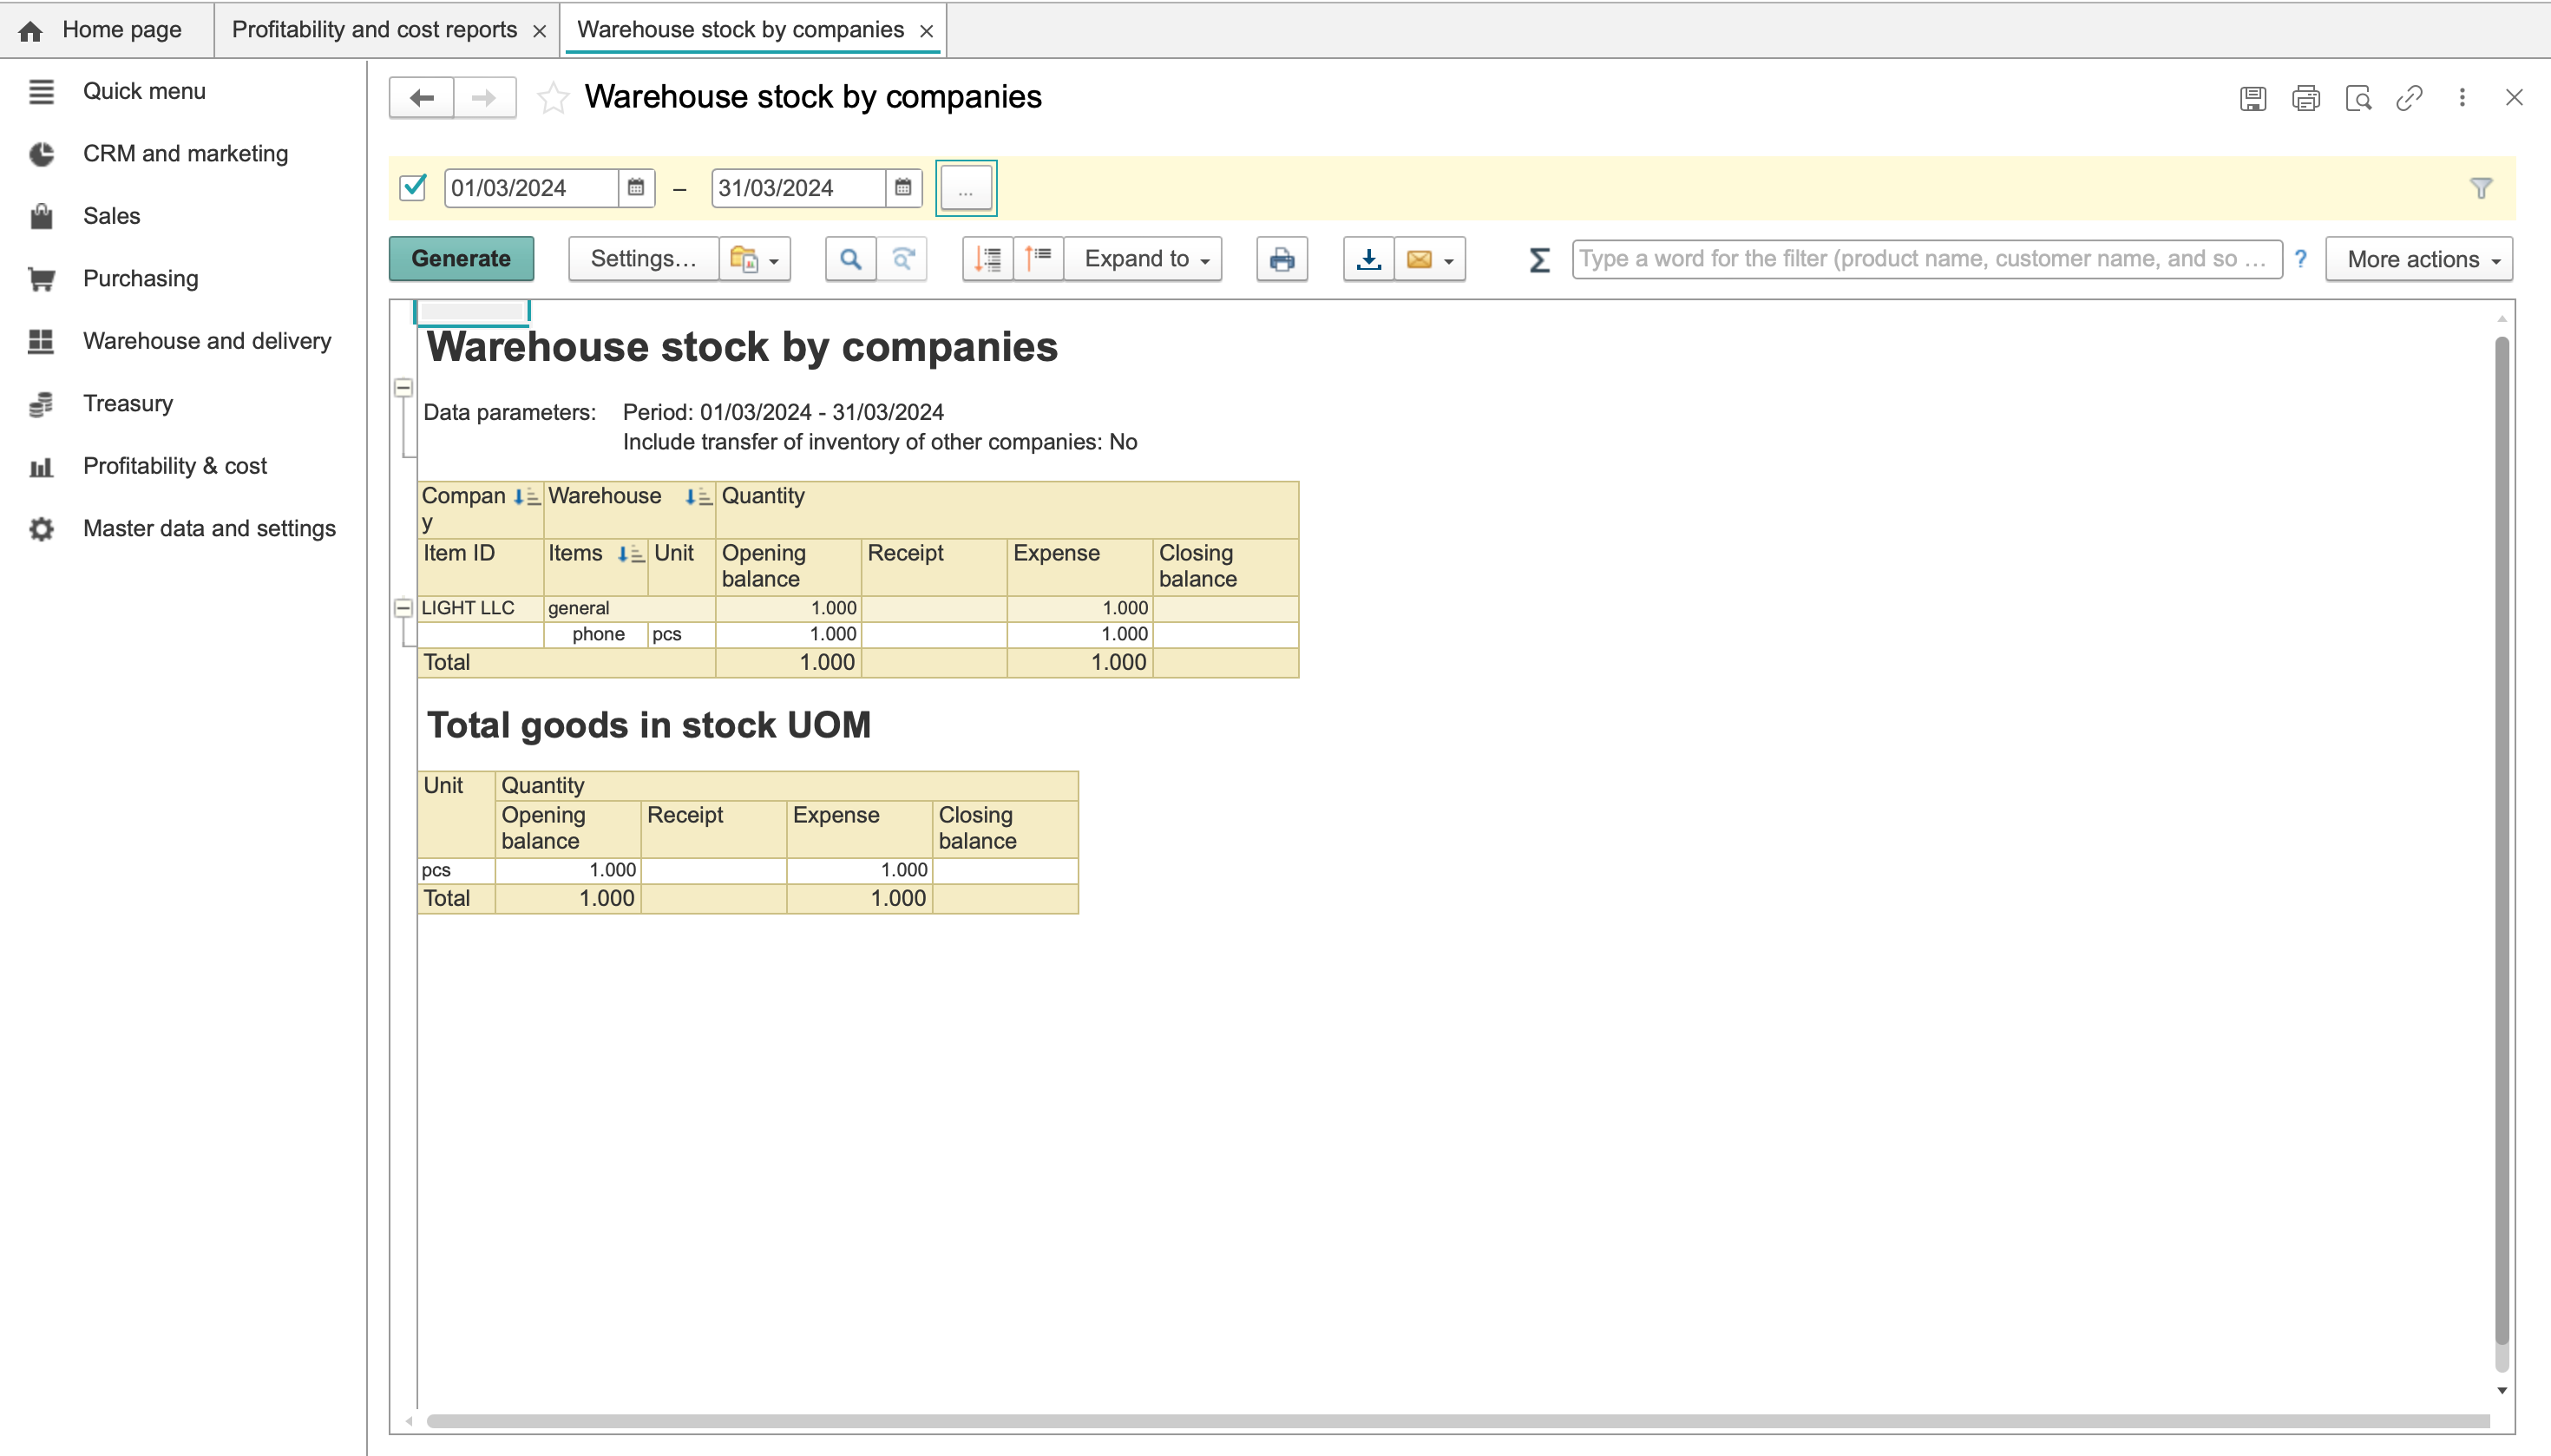The height and width of the screenshot is (1456, 2551).
Task: Open the Settings... button
Action: pos(643,259)
